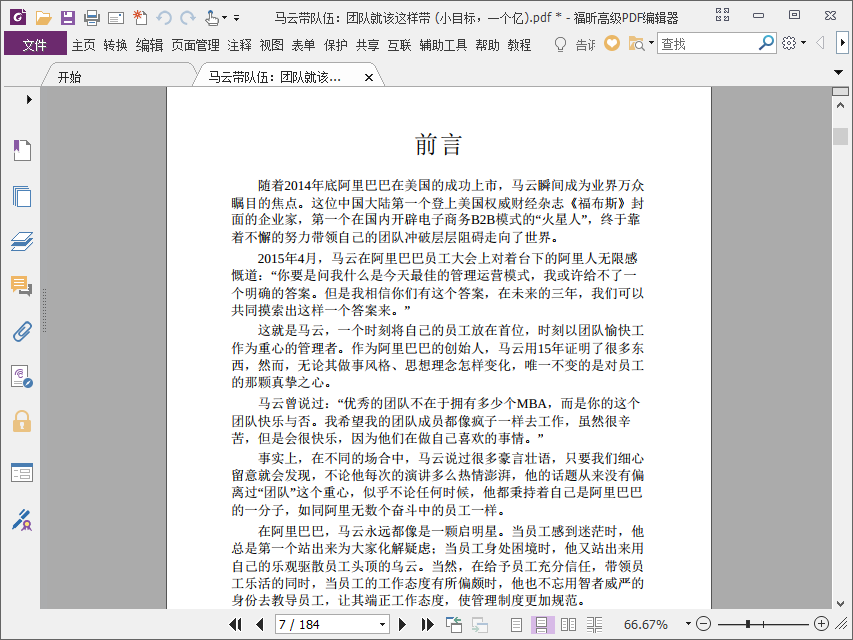This screenshot has height=640, width=853.
Task: Open the 共享 ribbon tab
Action: (367, 45)
